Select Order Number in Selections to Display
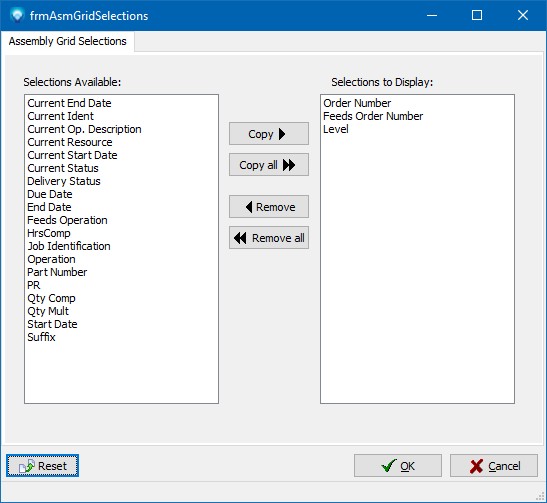Viewport: 547px width, 503px height. pyautogui.click(x=357, y=103)
